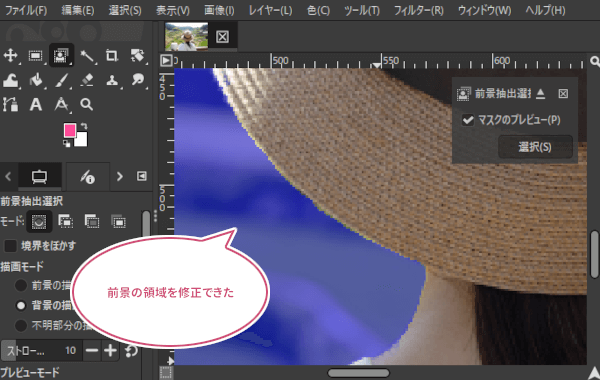Image resolution: width=600 pixels, height=380 pixels.
Task: Select the Bucket Fill tool
Action: pos(36,80)
